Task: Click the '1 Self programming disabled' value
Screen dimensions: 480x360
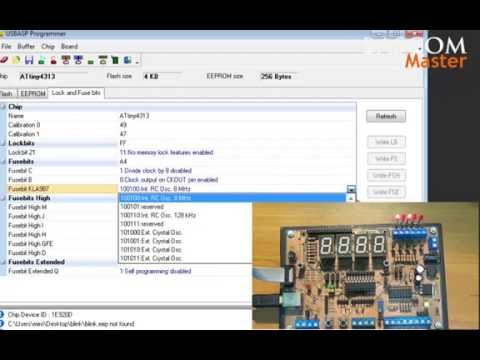Action: coord(156,271)
